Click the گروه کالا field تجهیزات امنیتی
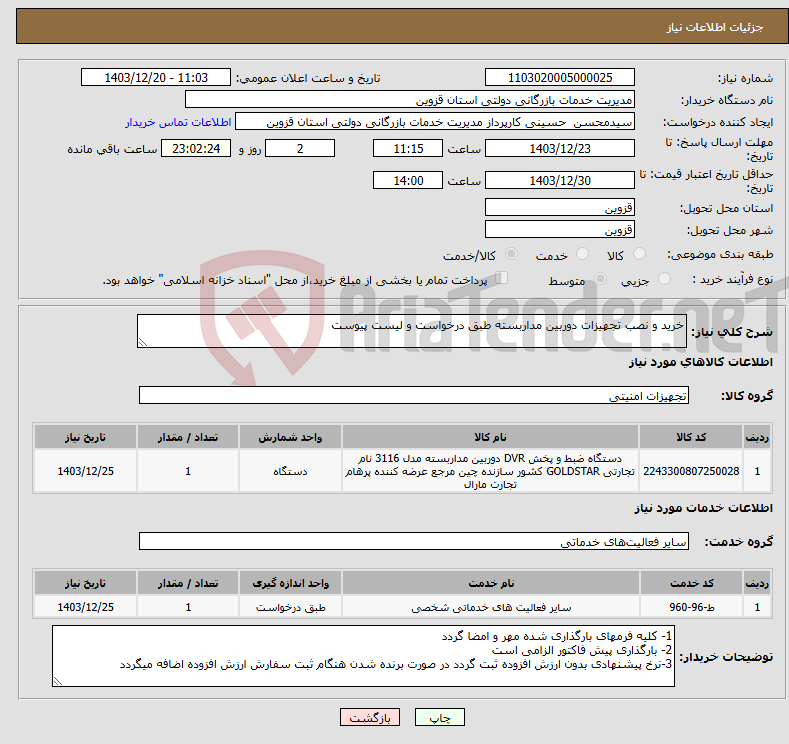The height and width of the screenshot is (744, 789). pyautogui.click(x=414, y=395)
